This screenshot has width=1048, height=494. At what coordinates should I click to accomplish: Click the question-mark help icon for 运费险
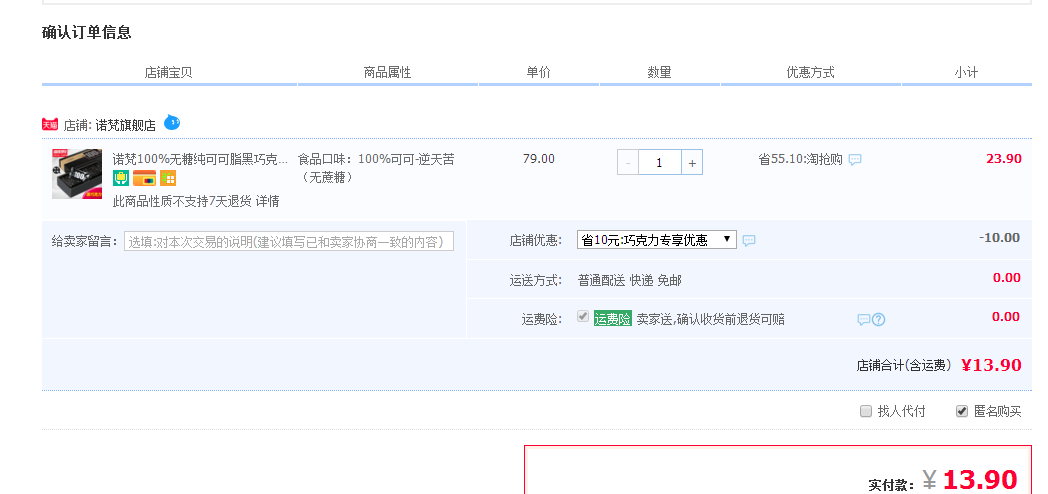tap(879, 320)
